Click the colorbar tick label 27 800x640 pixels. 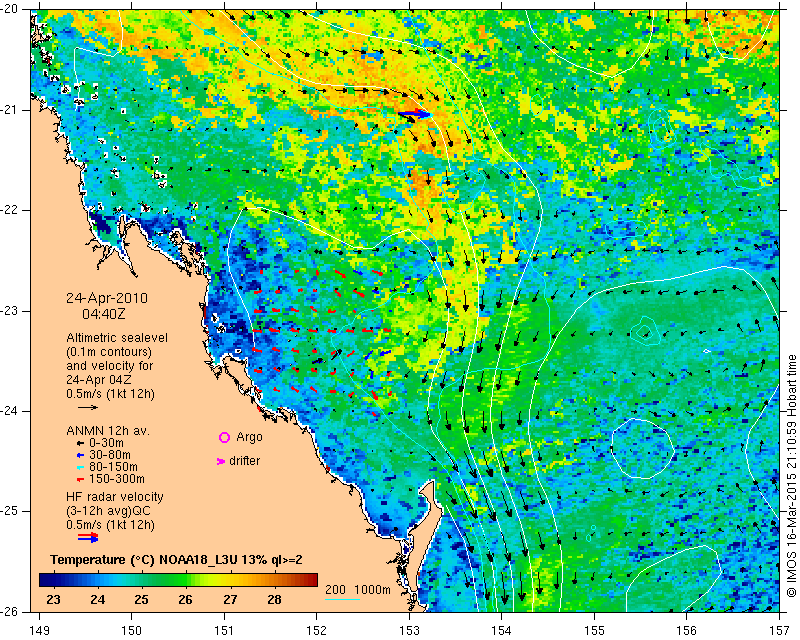pos(230,600)
